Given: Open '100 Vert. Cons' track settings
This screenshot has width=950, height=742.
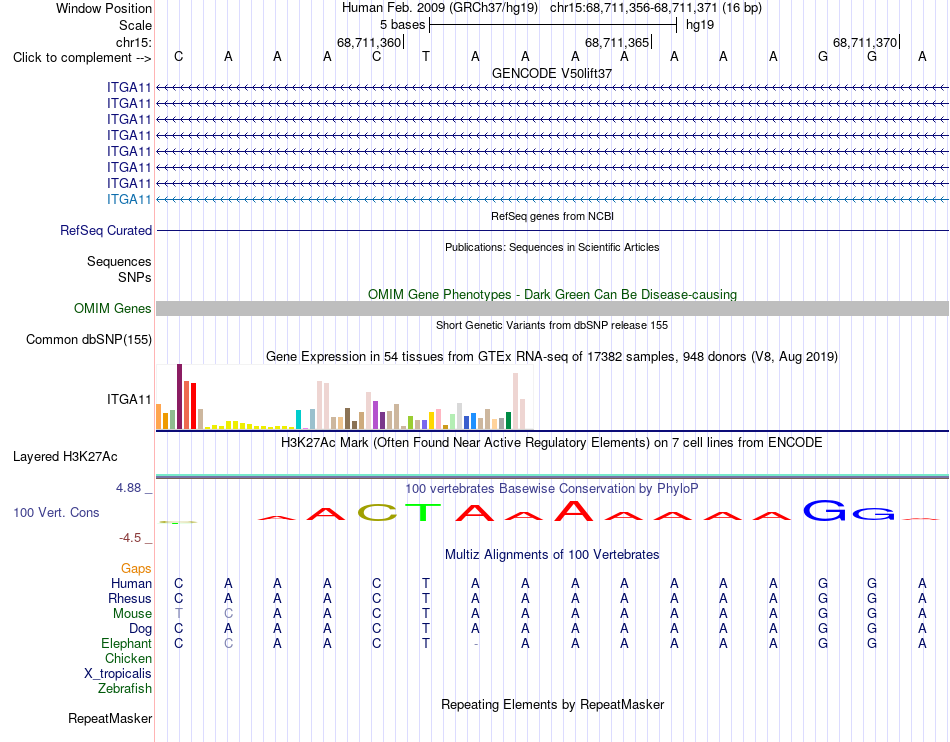Looking at the screenshot, I should pyautogui.click(x=56, y=512).
